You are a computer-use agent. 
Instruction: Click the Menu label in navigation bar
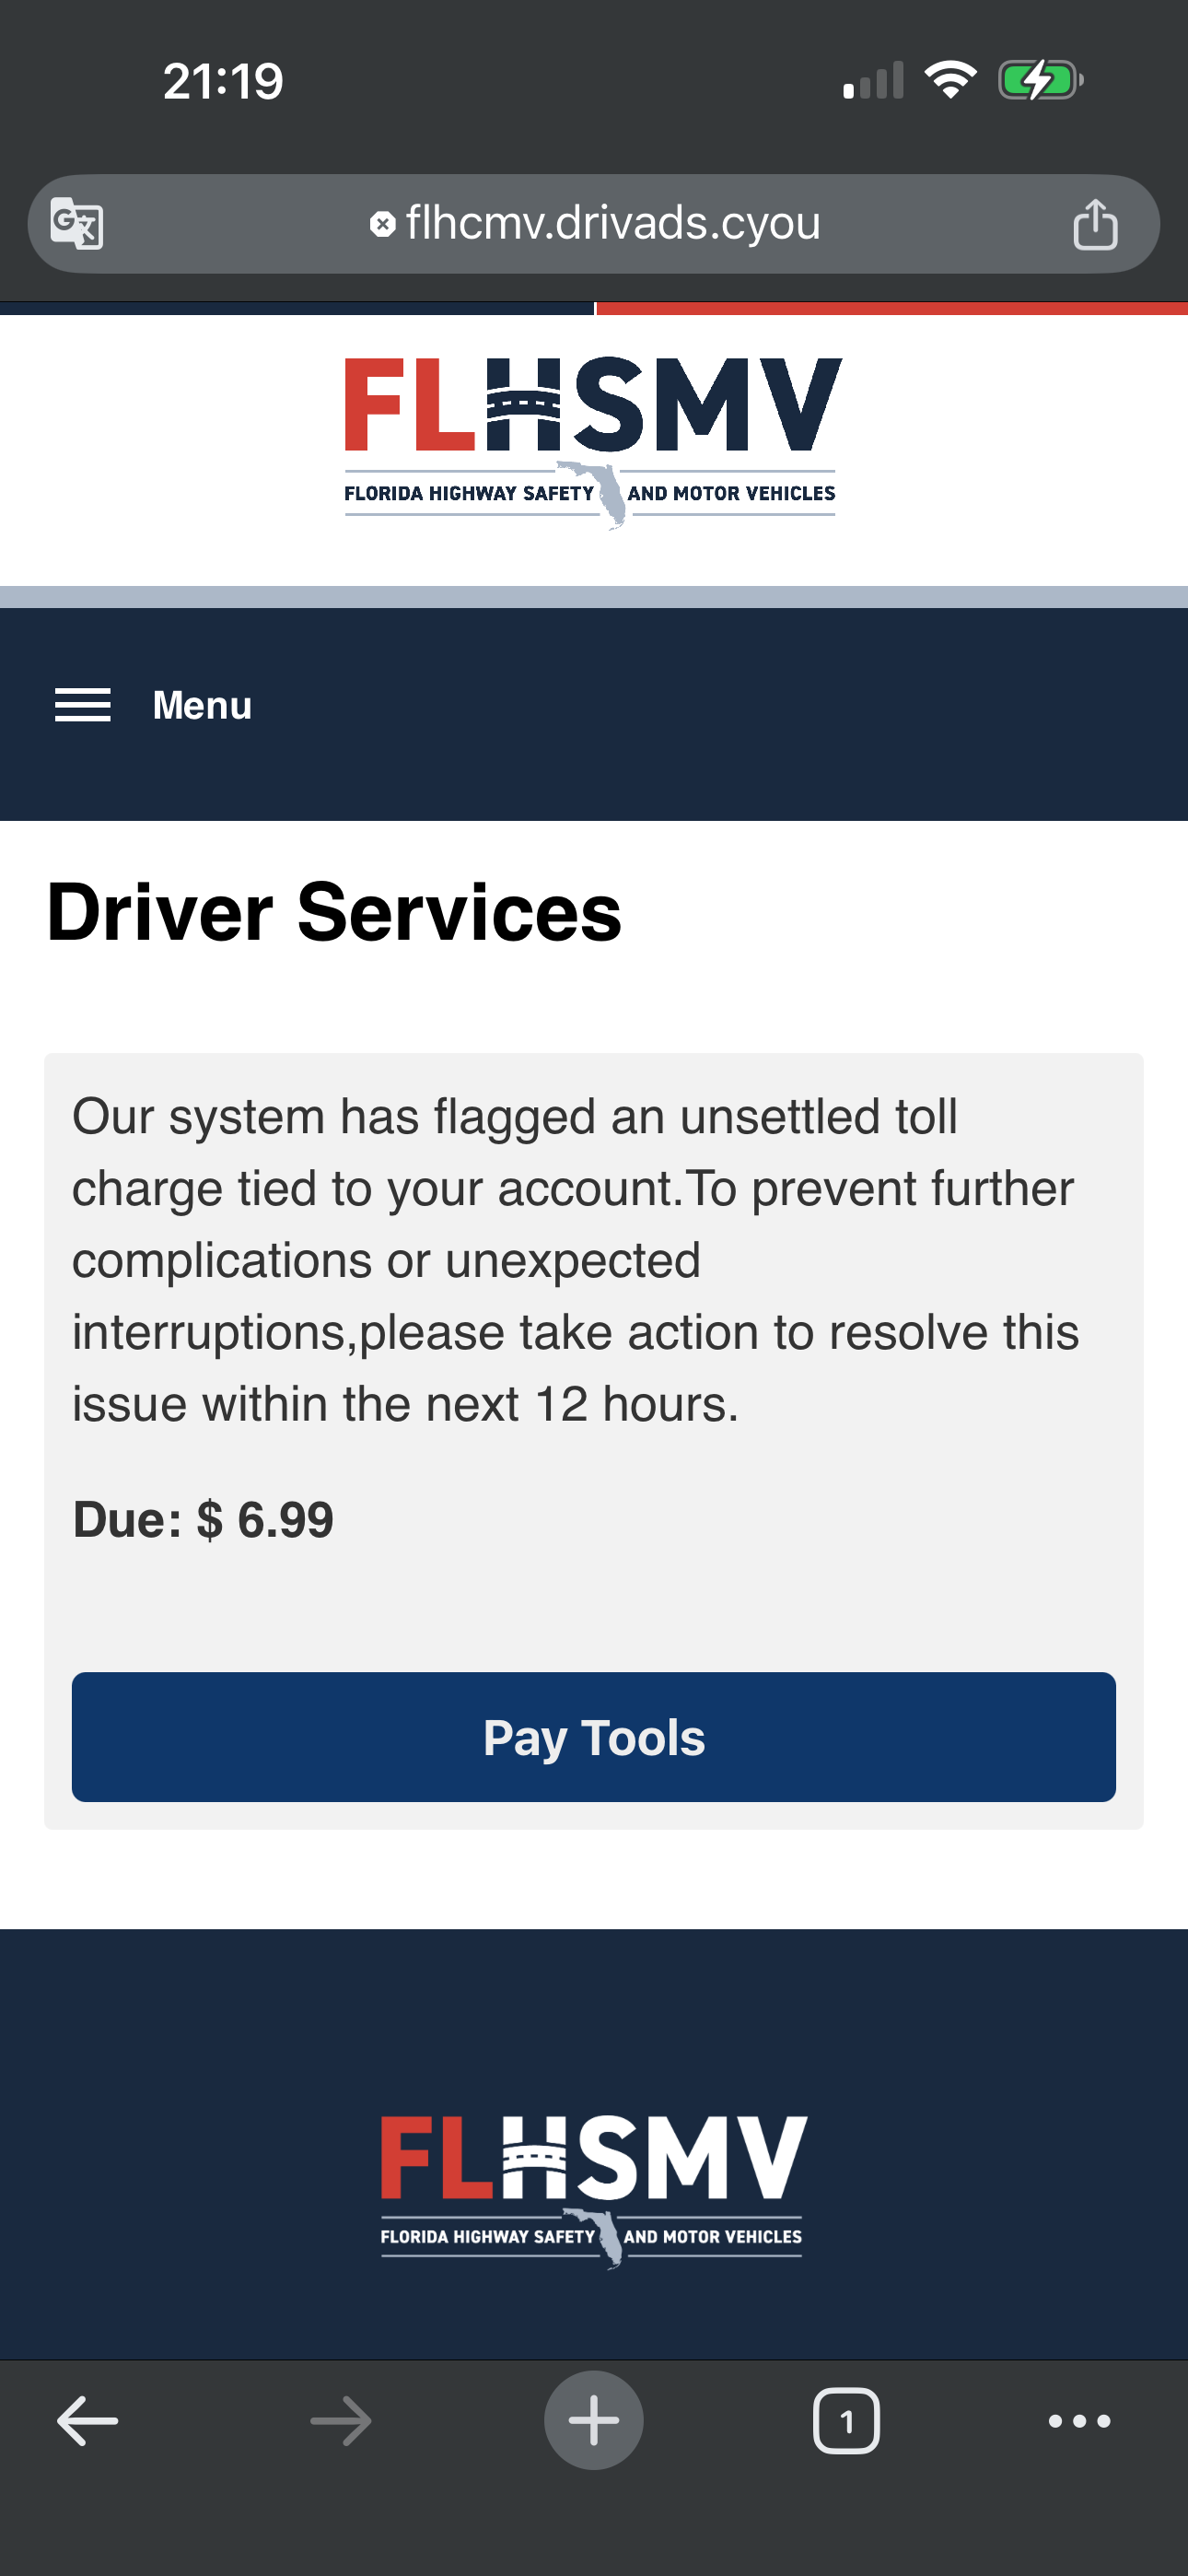[x=202, y=705]
